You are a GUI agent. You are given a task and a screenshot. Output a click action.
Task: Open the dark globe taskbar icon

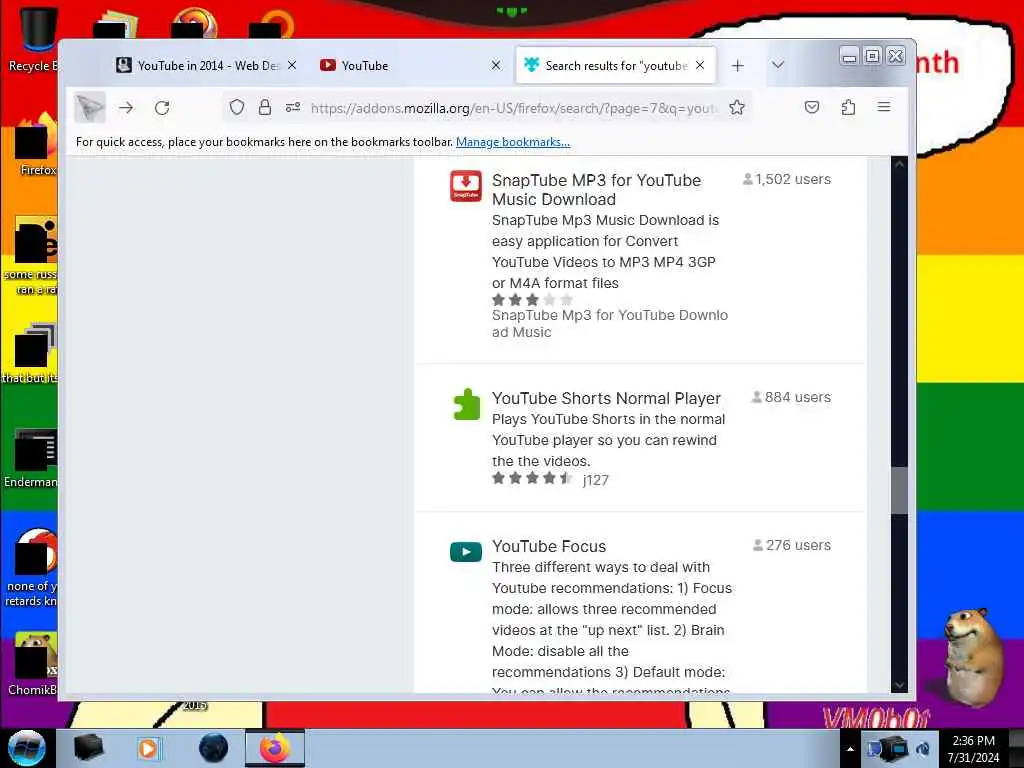coord(213,748)
